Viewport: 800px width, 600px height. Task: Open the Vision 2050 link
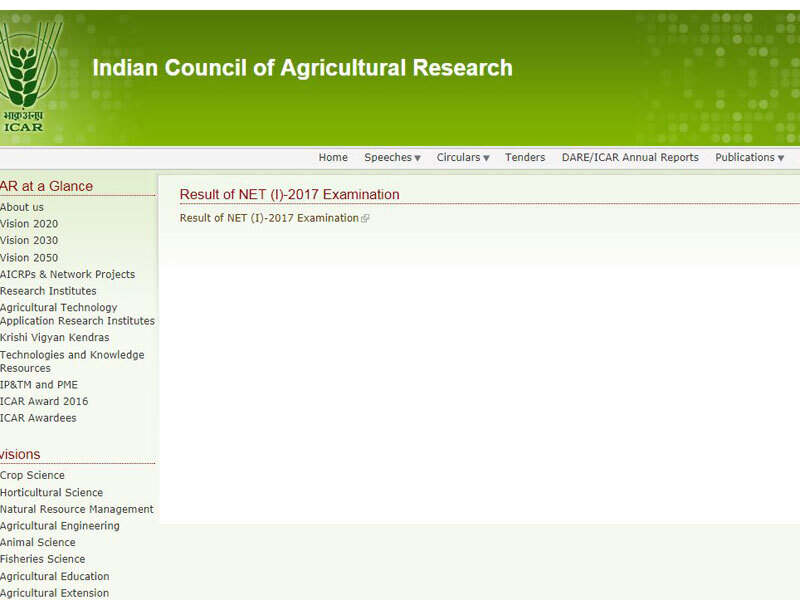(x=29, y=258)
